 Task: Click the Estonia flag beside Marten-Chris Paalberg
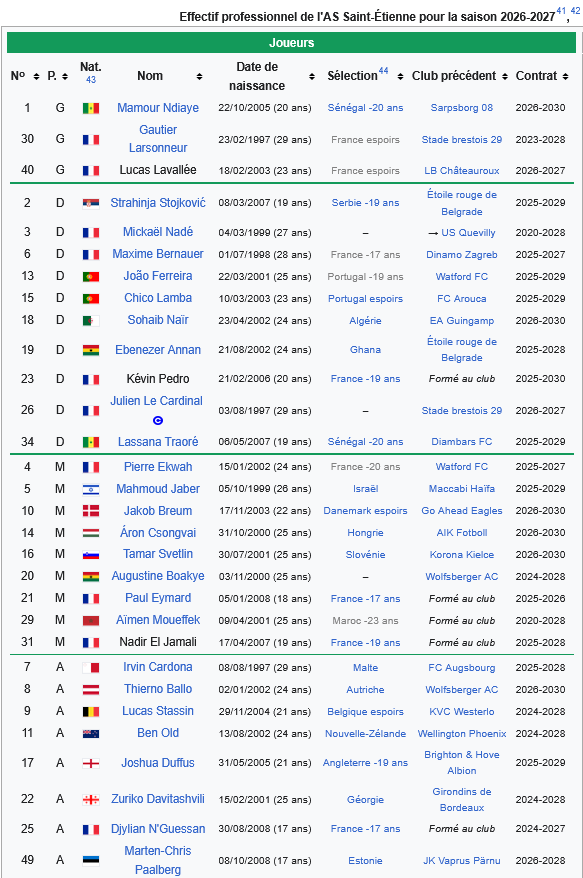tap(91, 861)
